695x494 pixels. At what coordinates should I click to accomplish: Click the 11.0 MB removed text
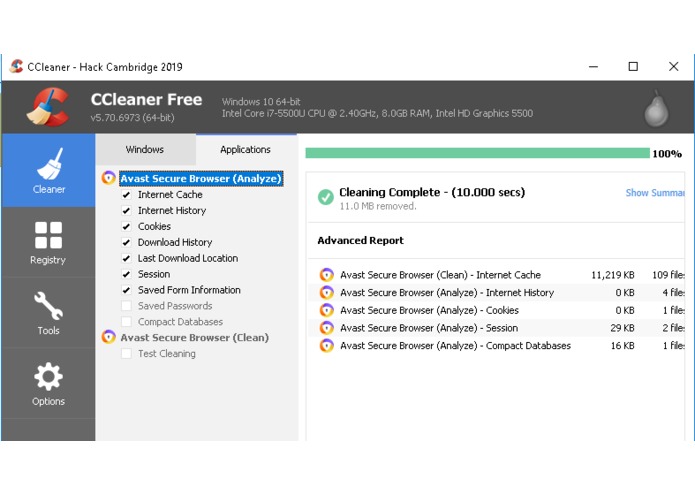(x=378, y=206)
